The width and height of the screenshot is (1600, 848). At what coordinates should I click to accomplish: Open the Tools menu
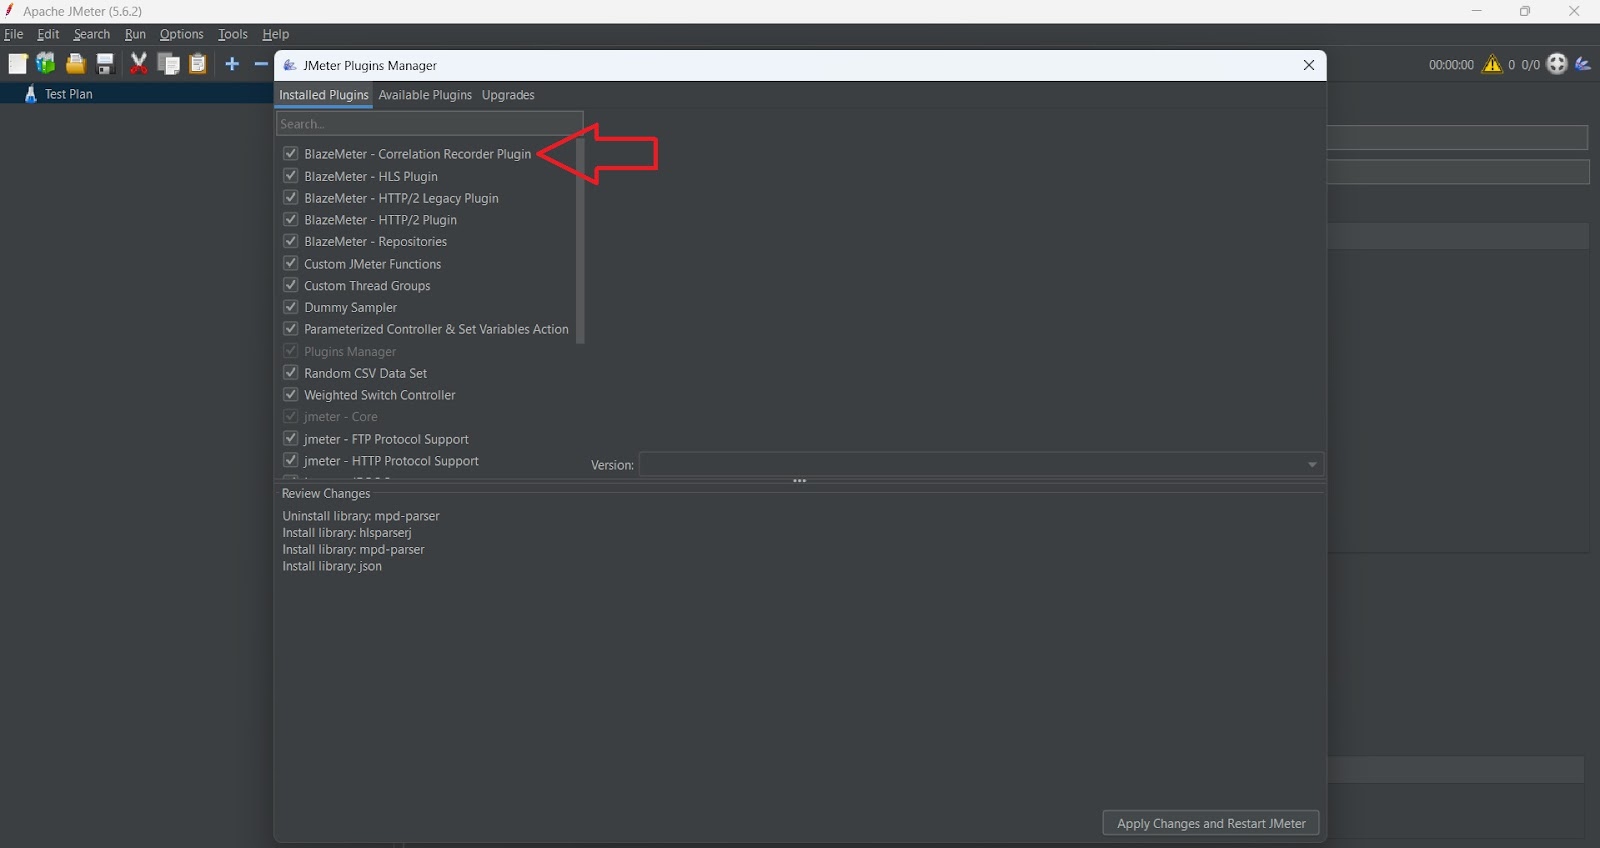233,34
